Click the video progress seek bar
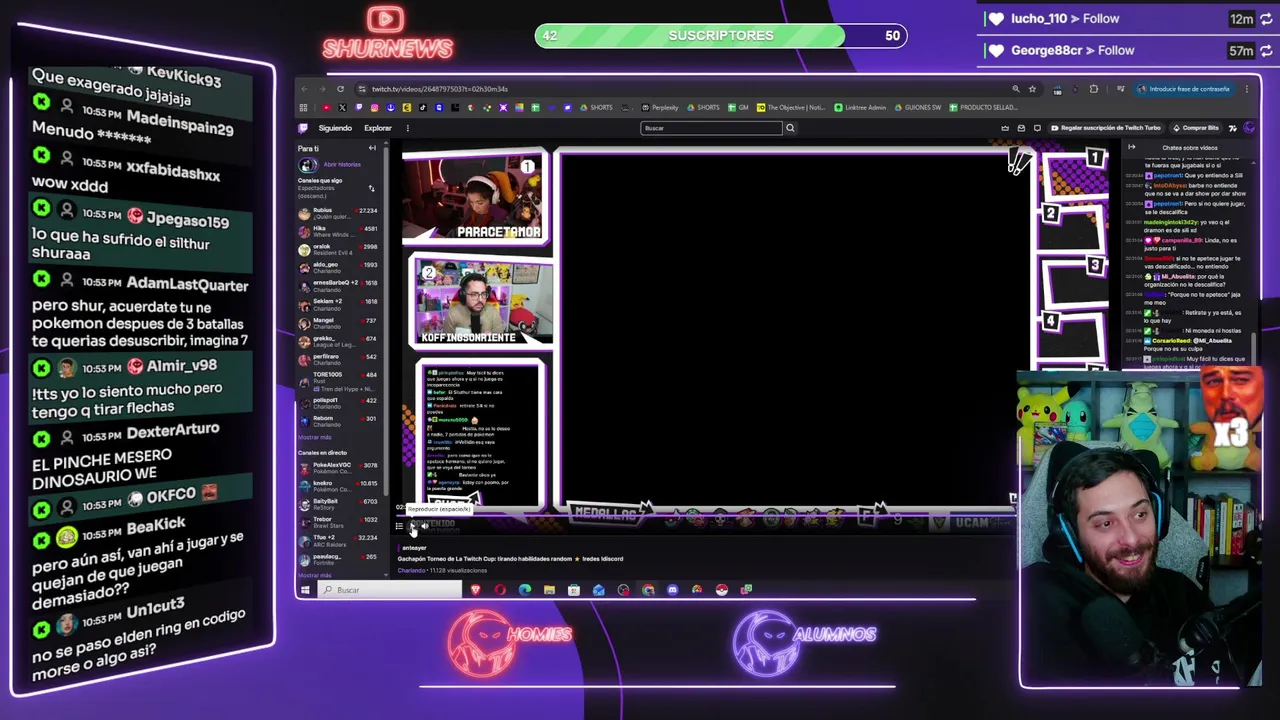 pos(707,516)
